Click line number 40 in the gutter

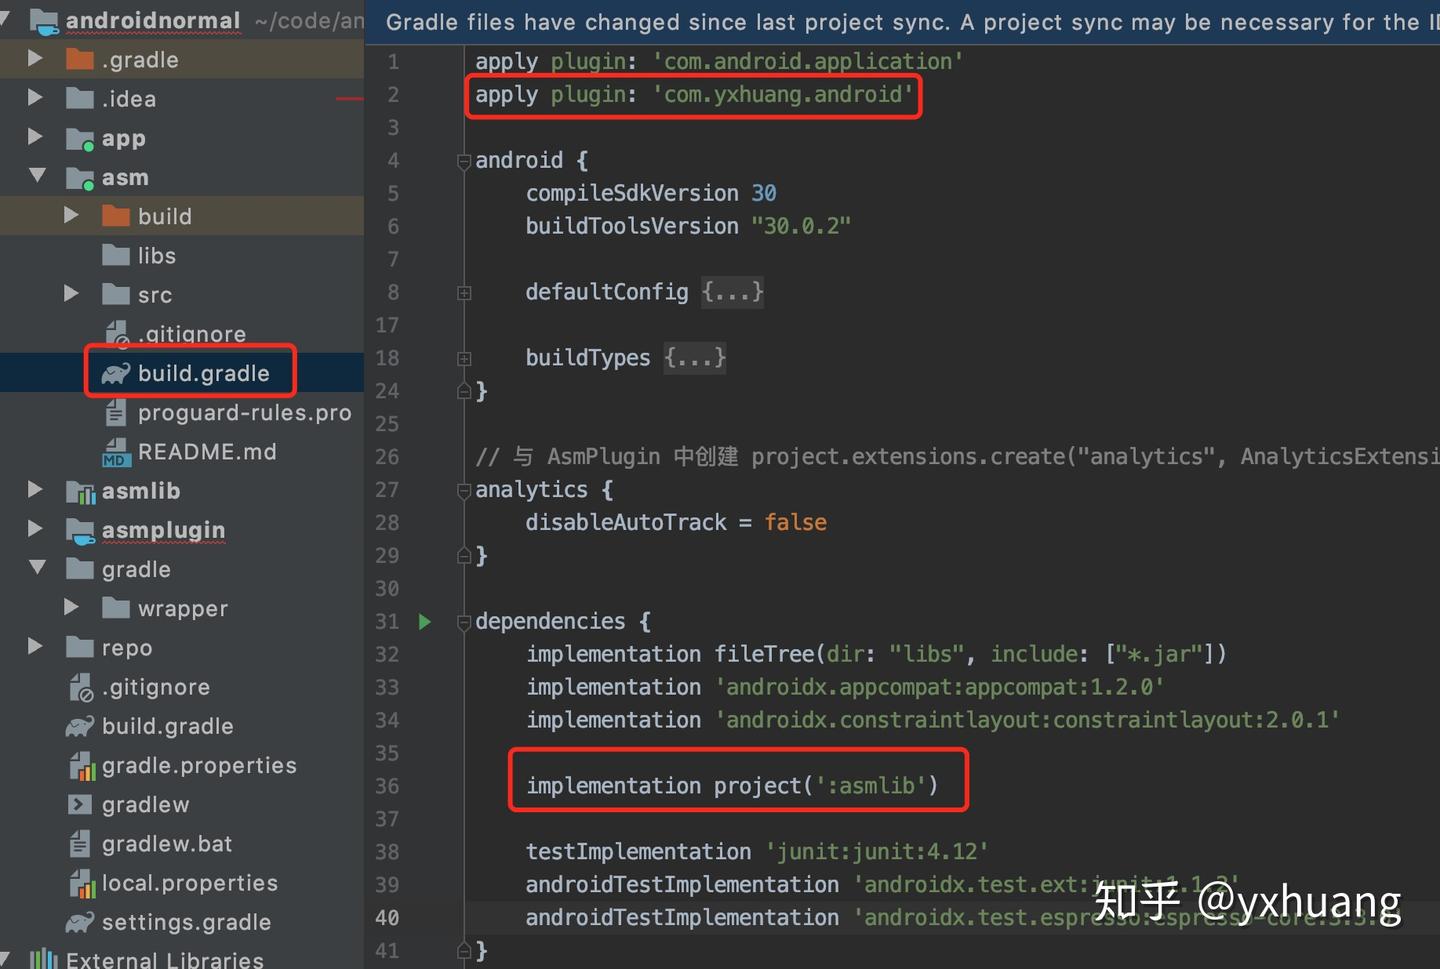[387, 918]
